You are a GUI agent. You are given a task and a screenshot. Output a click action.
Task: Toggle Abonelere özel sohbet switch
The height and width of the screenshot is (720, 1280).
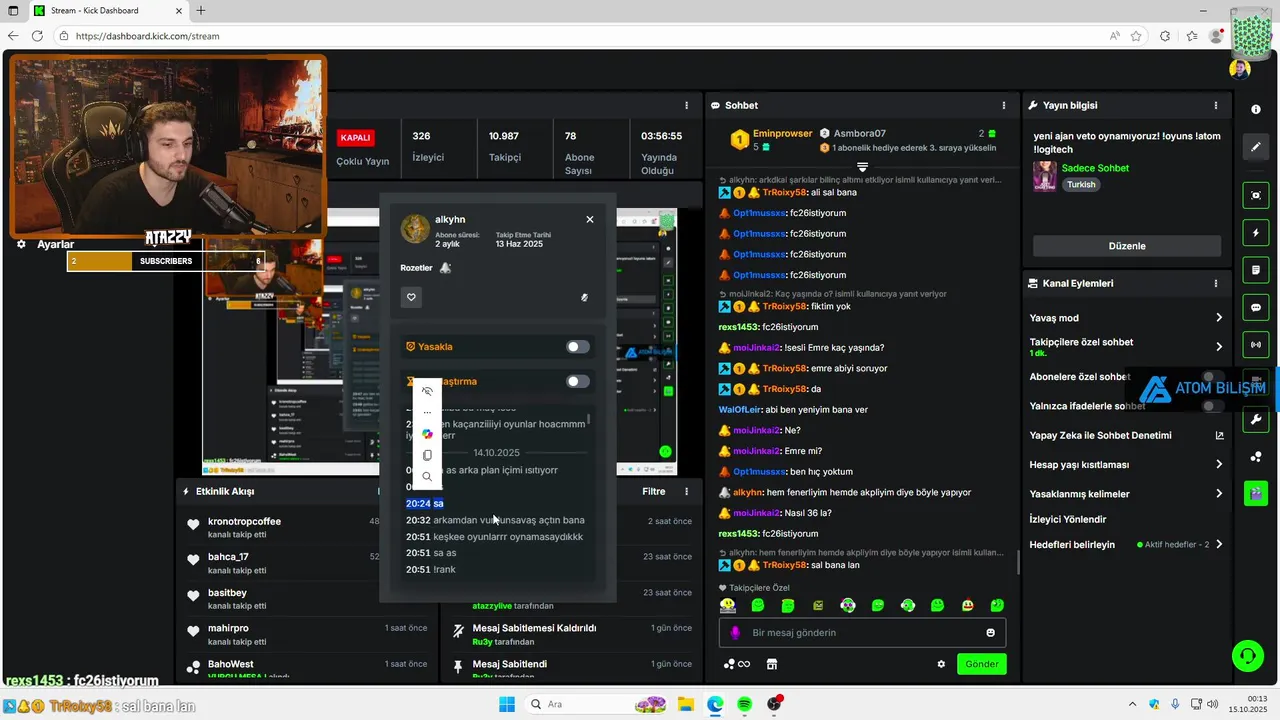[x=1213, y=377]
